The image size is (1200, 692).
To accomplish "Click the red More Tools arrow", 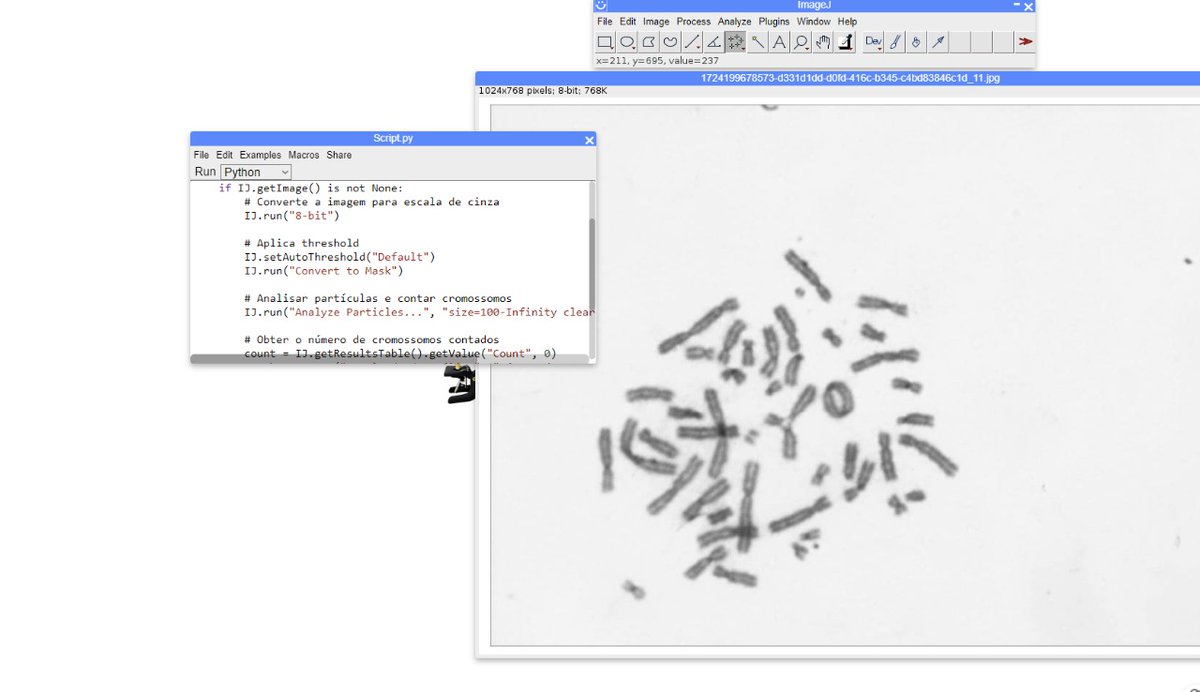I will click(1025, 42).
